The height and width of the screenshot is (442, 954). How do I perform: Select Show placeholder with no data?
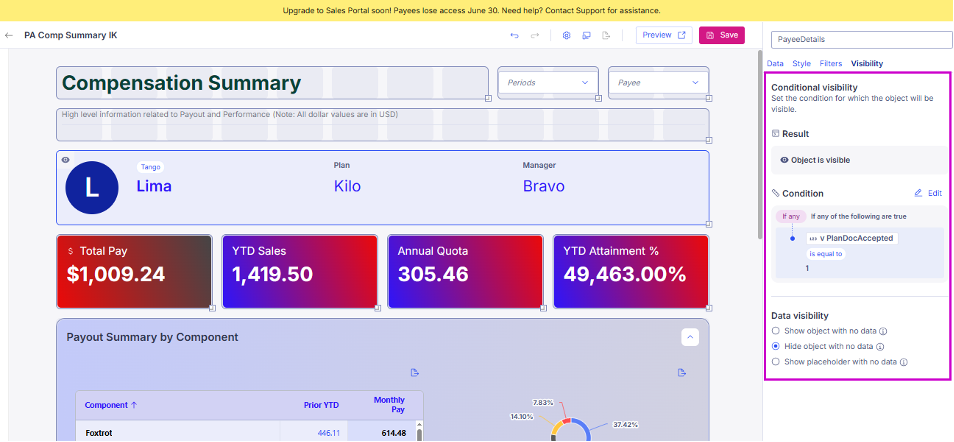775,362
